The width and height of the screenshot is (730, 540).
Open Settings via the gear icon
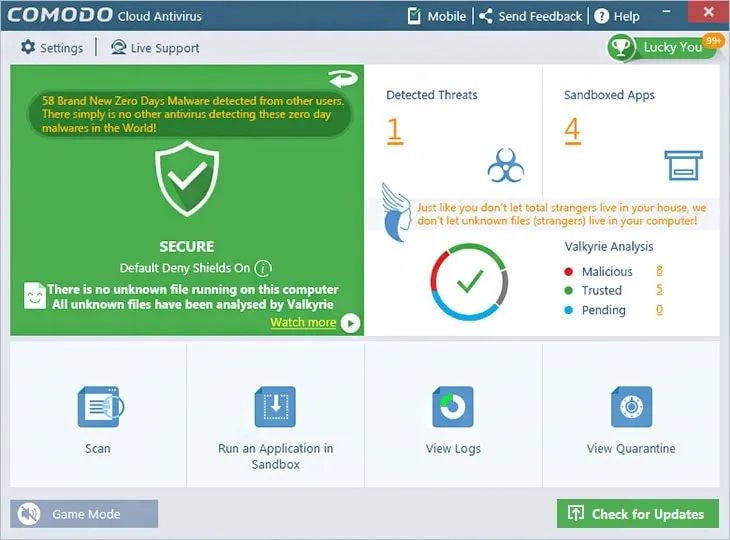(x=28, y=47)
